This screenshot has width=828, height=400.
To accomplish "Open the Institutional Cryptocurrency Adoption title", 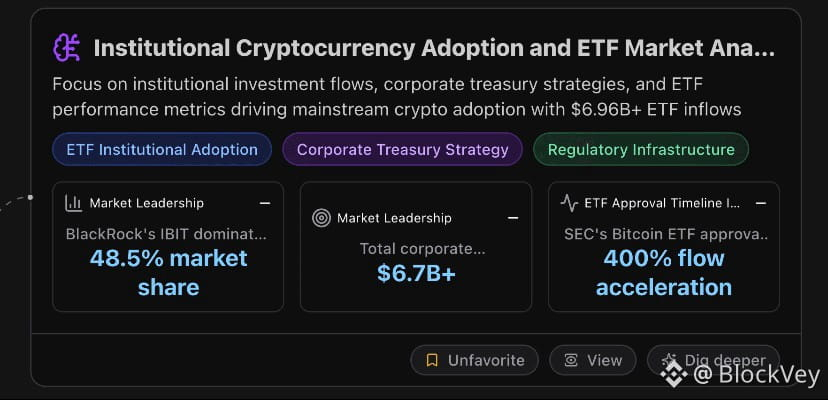I will (433, 47).
